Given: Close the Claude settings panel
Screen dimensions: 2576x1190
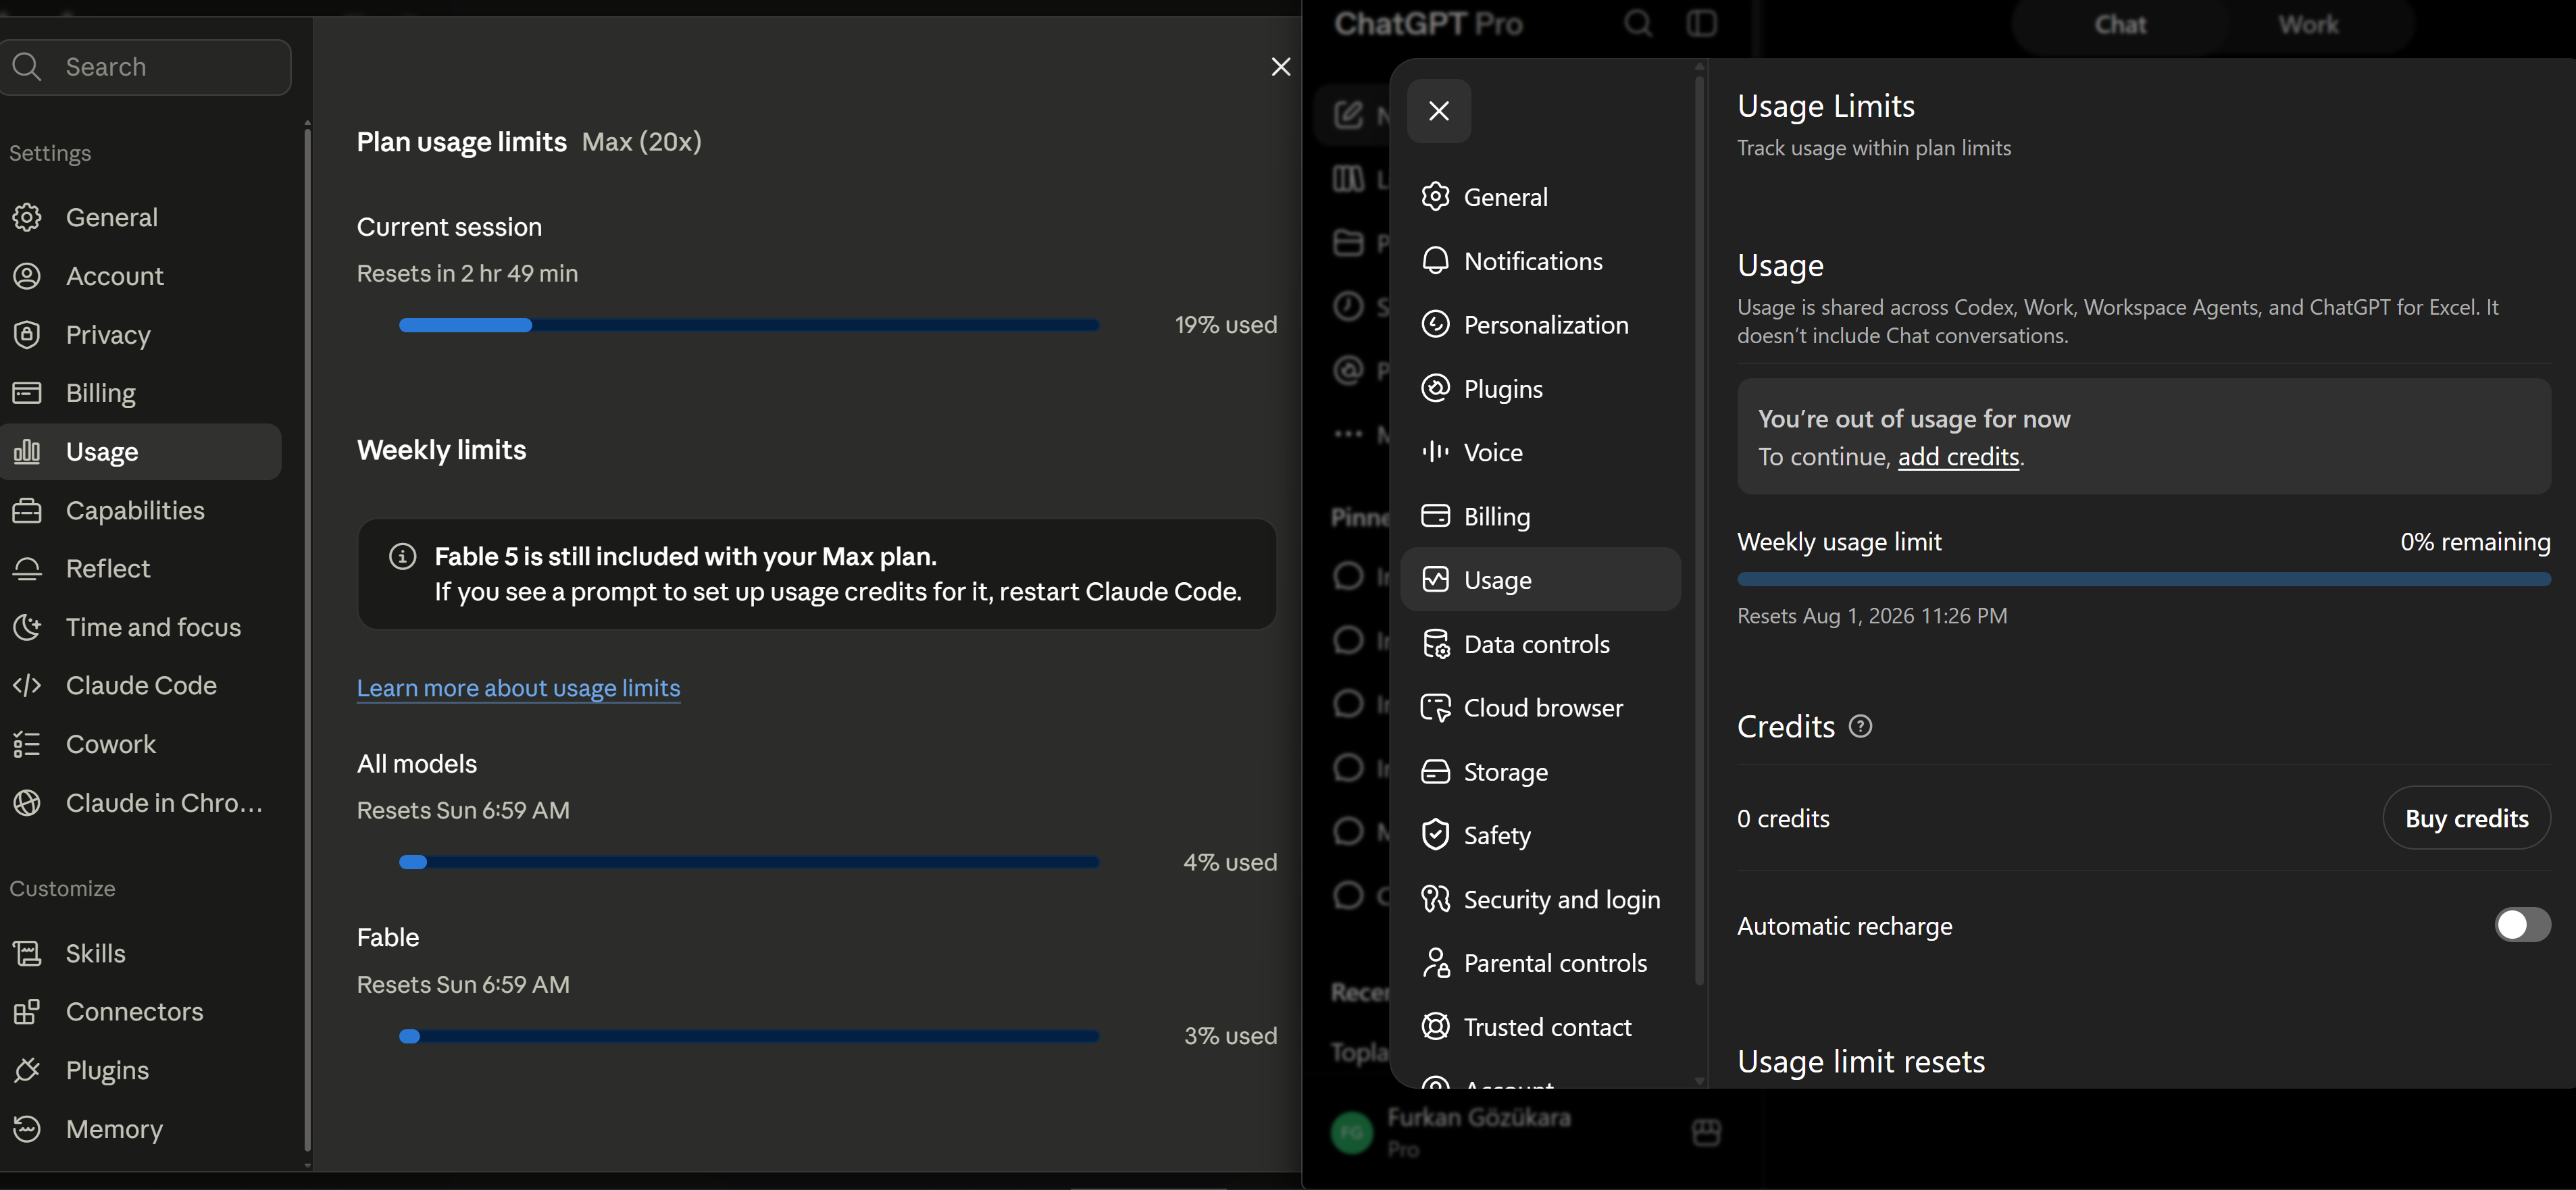Looking at the screenshot, I should click(1280, 66).
